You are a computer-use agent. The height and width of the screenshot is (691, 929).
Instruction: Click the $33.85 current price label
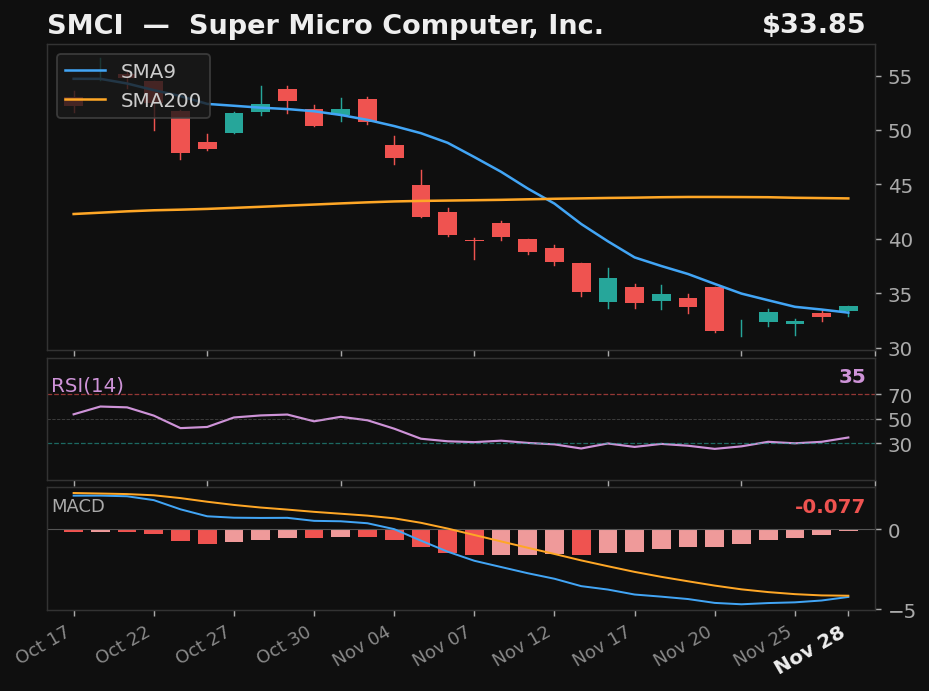tap(813, 24)
